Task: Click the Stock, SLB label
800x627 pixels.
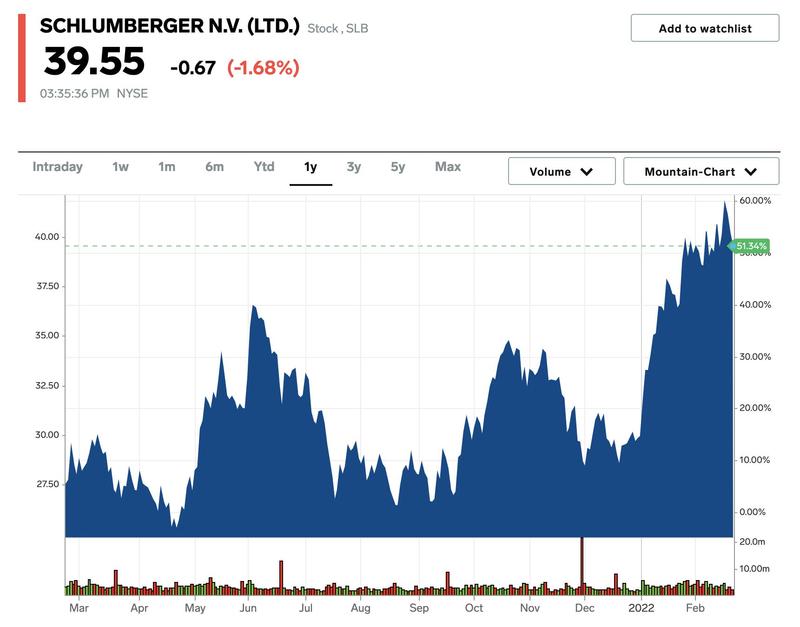Action: click(337, 29)
